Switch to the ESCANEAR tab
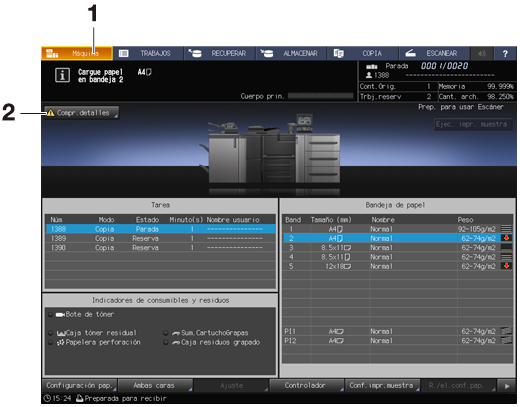Screen dimensions: 520x407 click(x=434, y=53)
